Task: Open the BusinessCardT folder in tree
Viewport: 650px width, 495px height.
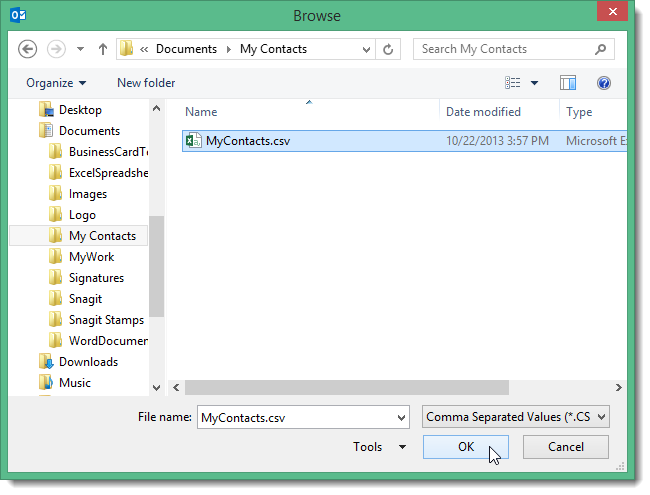Action: (108, 152)
